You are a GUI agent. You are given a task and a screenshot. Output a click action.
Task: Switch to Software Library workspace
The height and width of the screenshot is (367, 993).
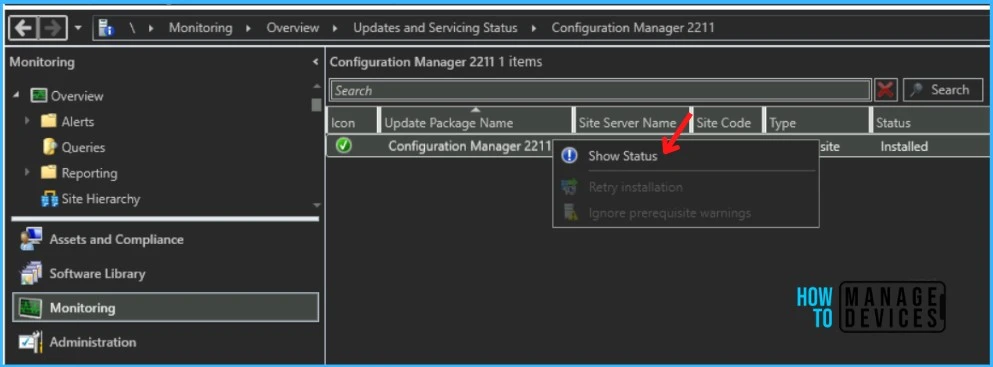tap(98, 273)
